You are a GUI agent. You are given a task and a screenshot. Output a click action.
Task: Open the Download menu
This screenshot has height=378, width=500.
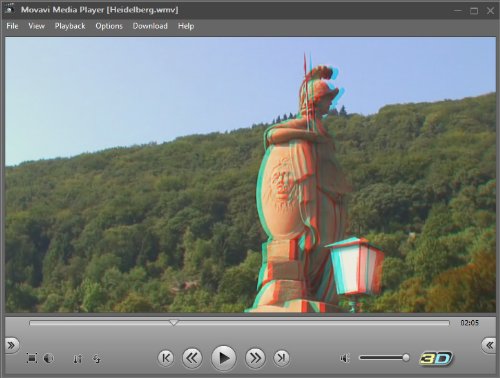point(150,26)
